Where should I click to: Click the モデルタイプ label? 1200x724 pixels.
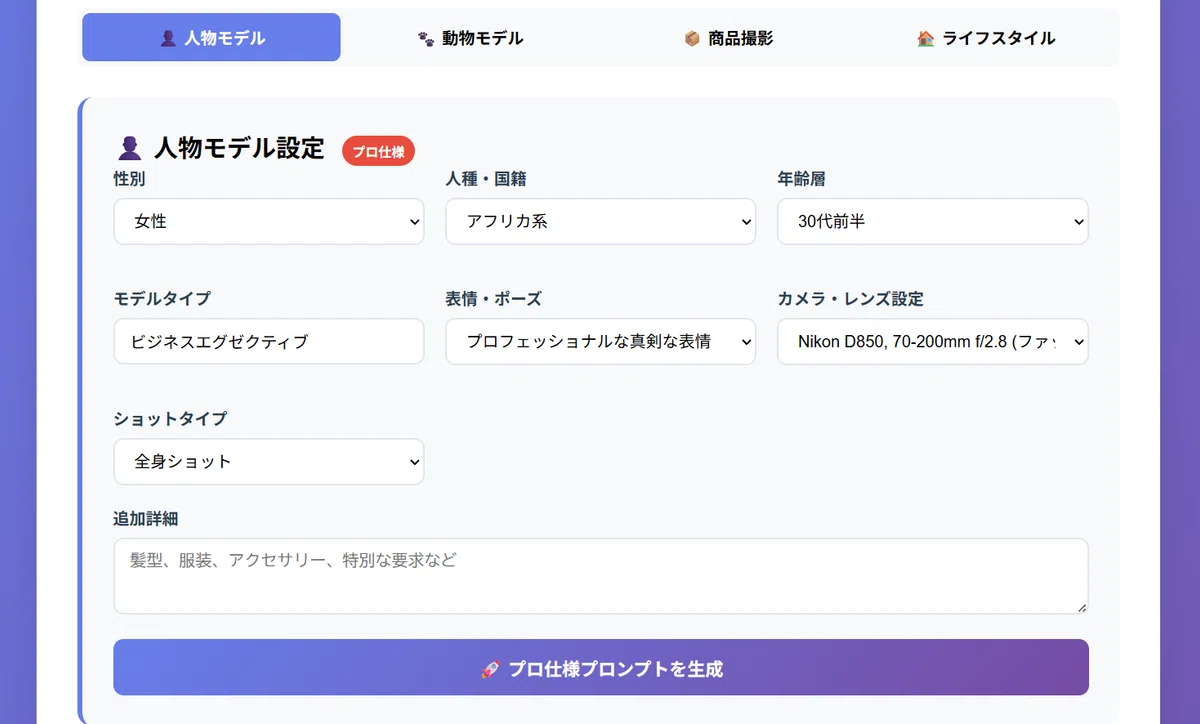(162, 299)
